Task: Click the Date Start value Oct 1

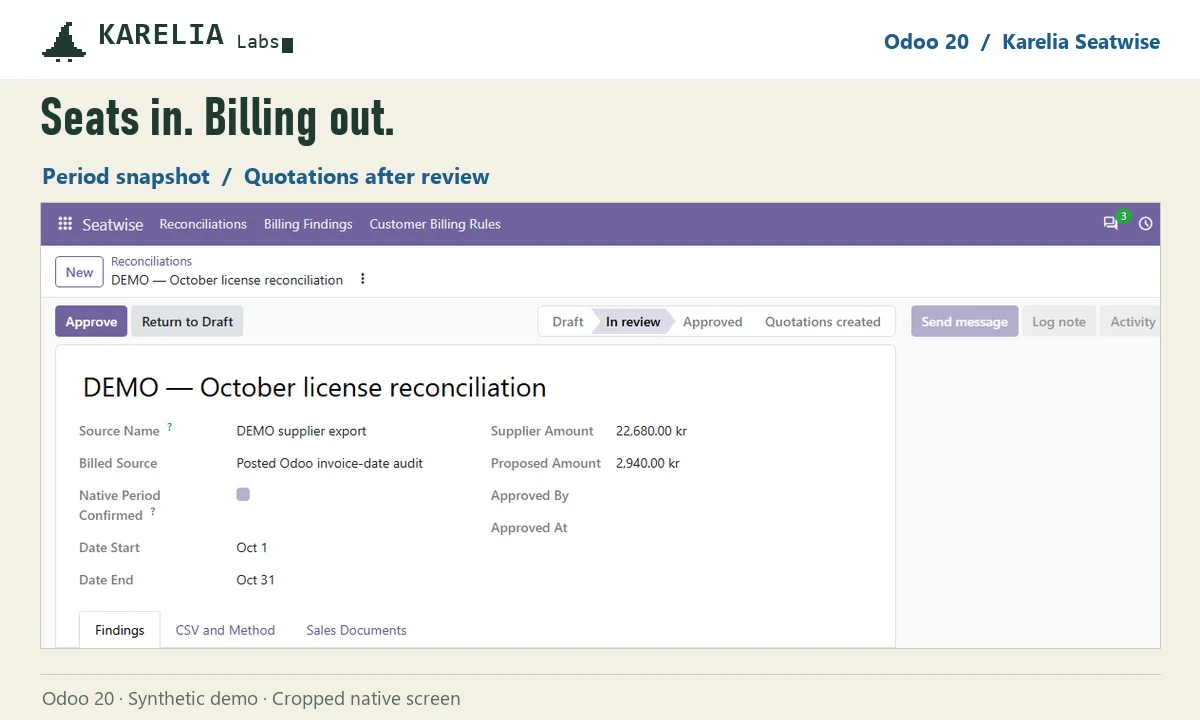Action: click(x=252, y=547)
